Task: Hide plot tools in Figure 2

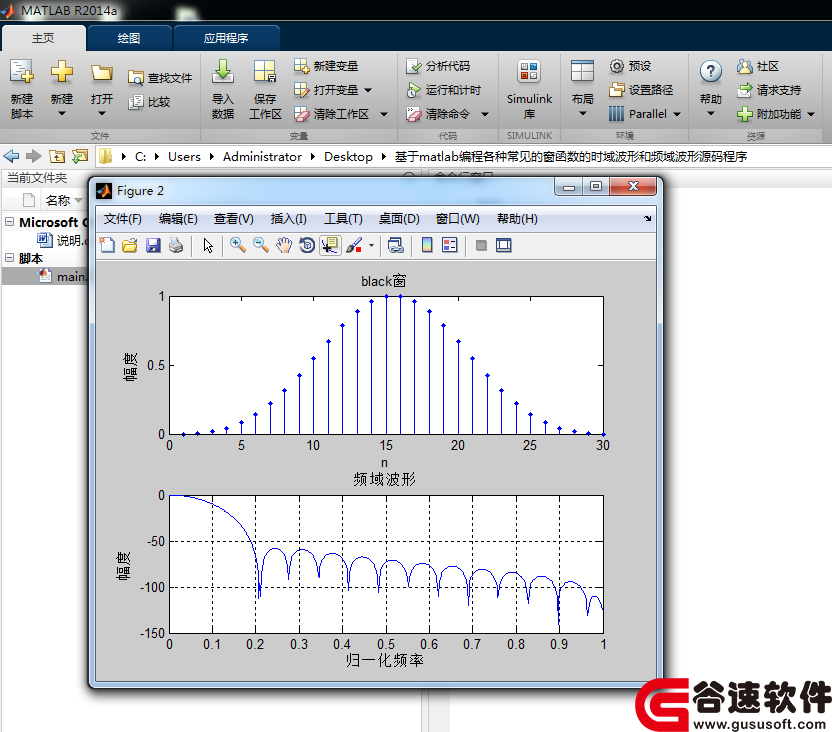Action: [x=481, y=245]
